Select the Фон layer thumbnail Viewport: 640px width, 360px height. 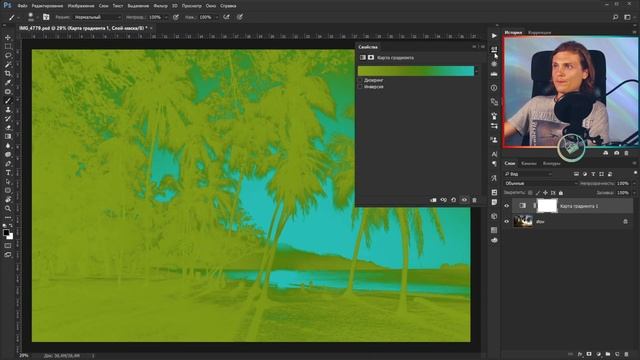click(523, 221)
